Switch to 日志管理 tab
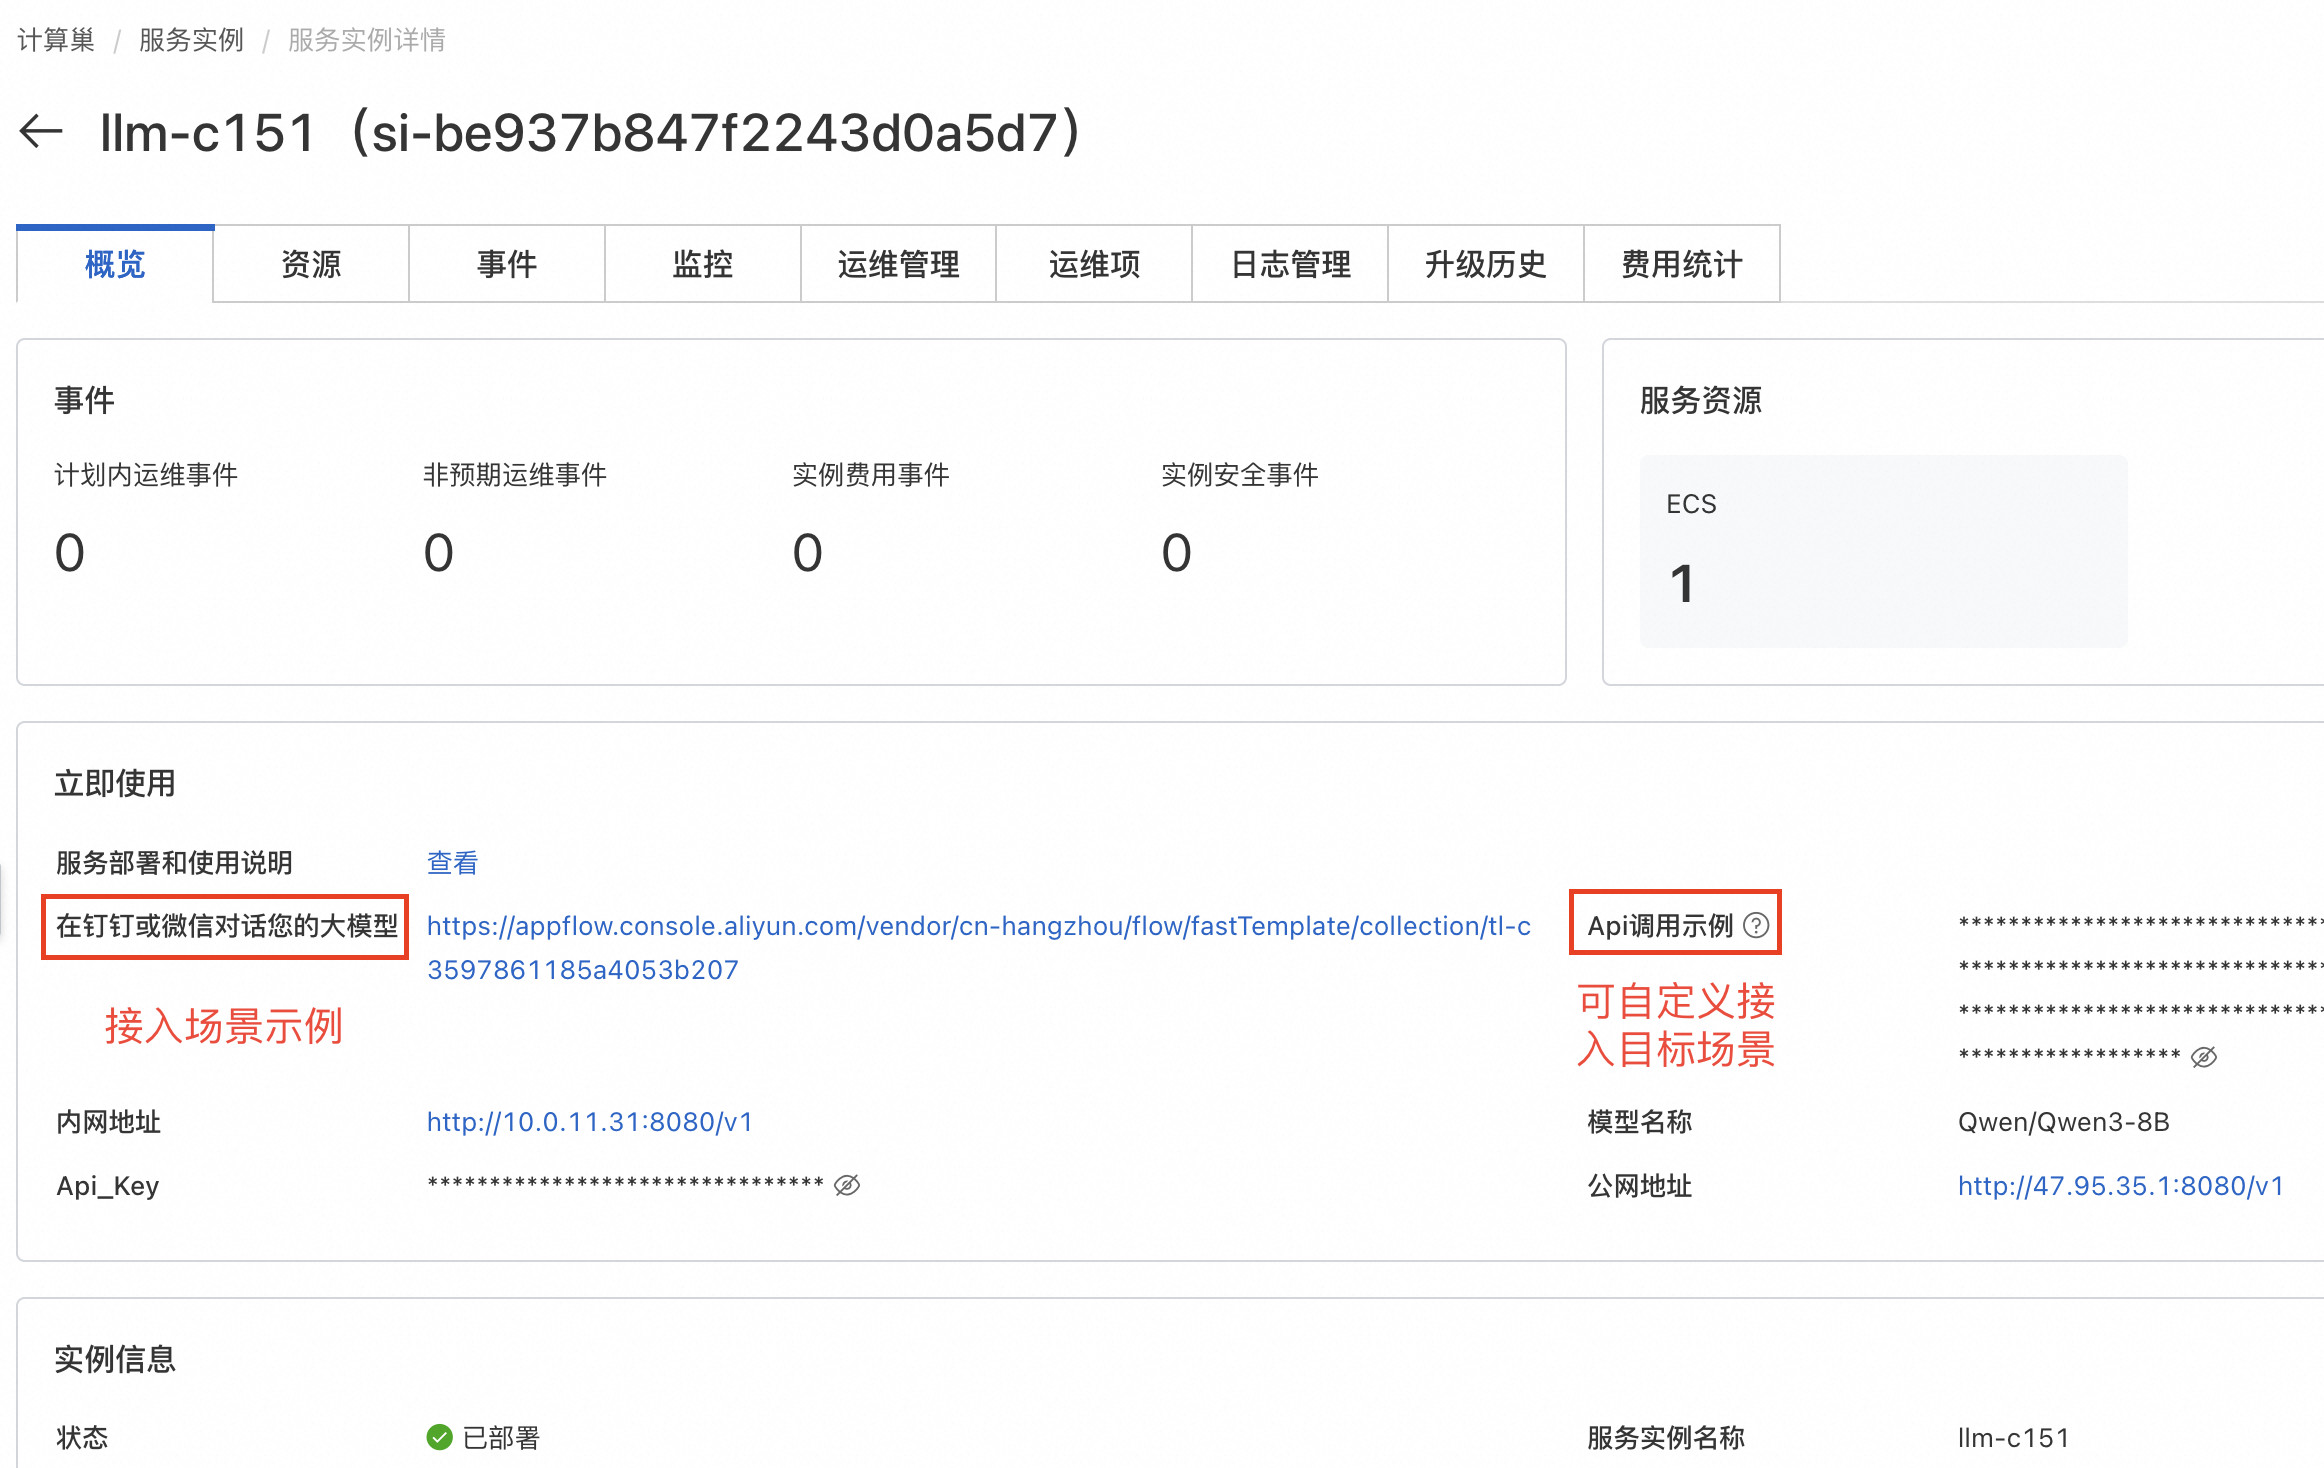The image size is (2324, 1468). [1290, 264]
